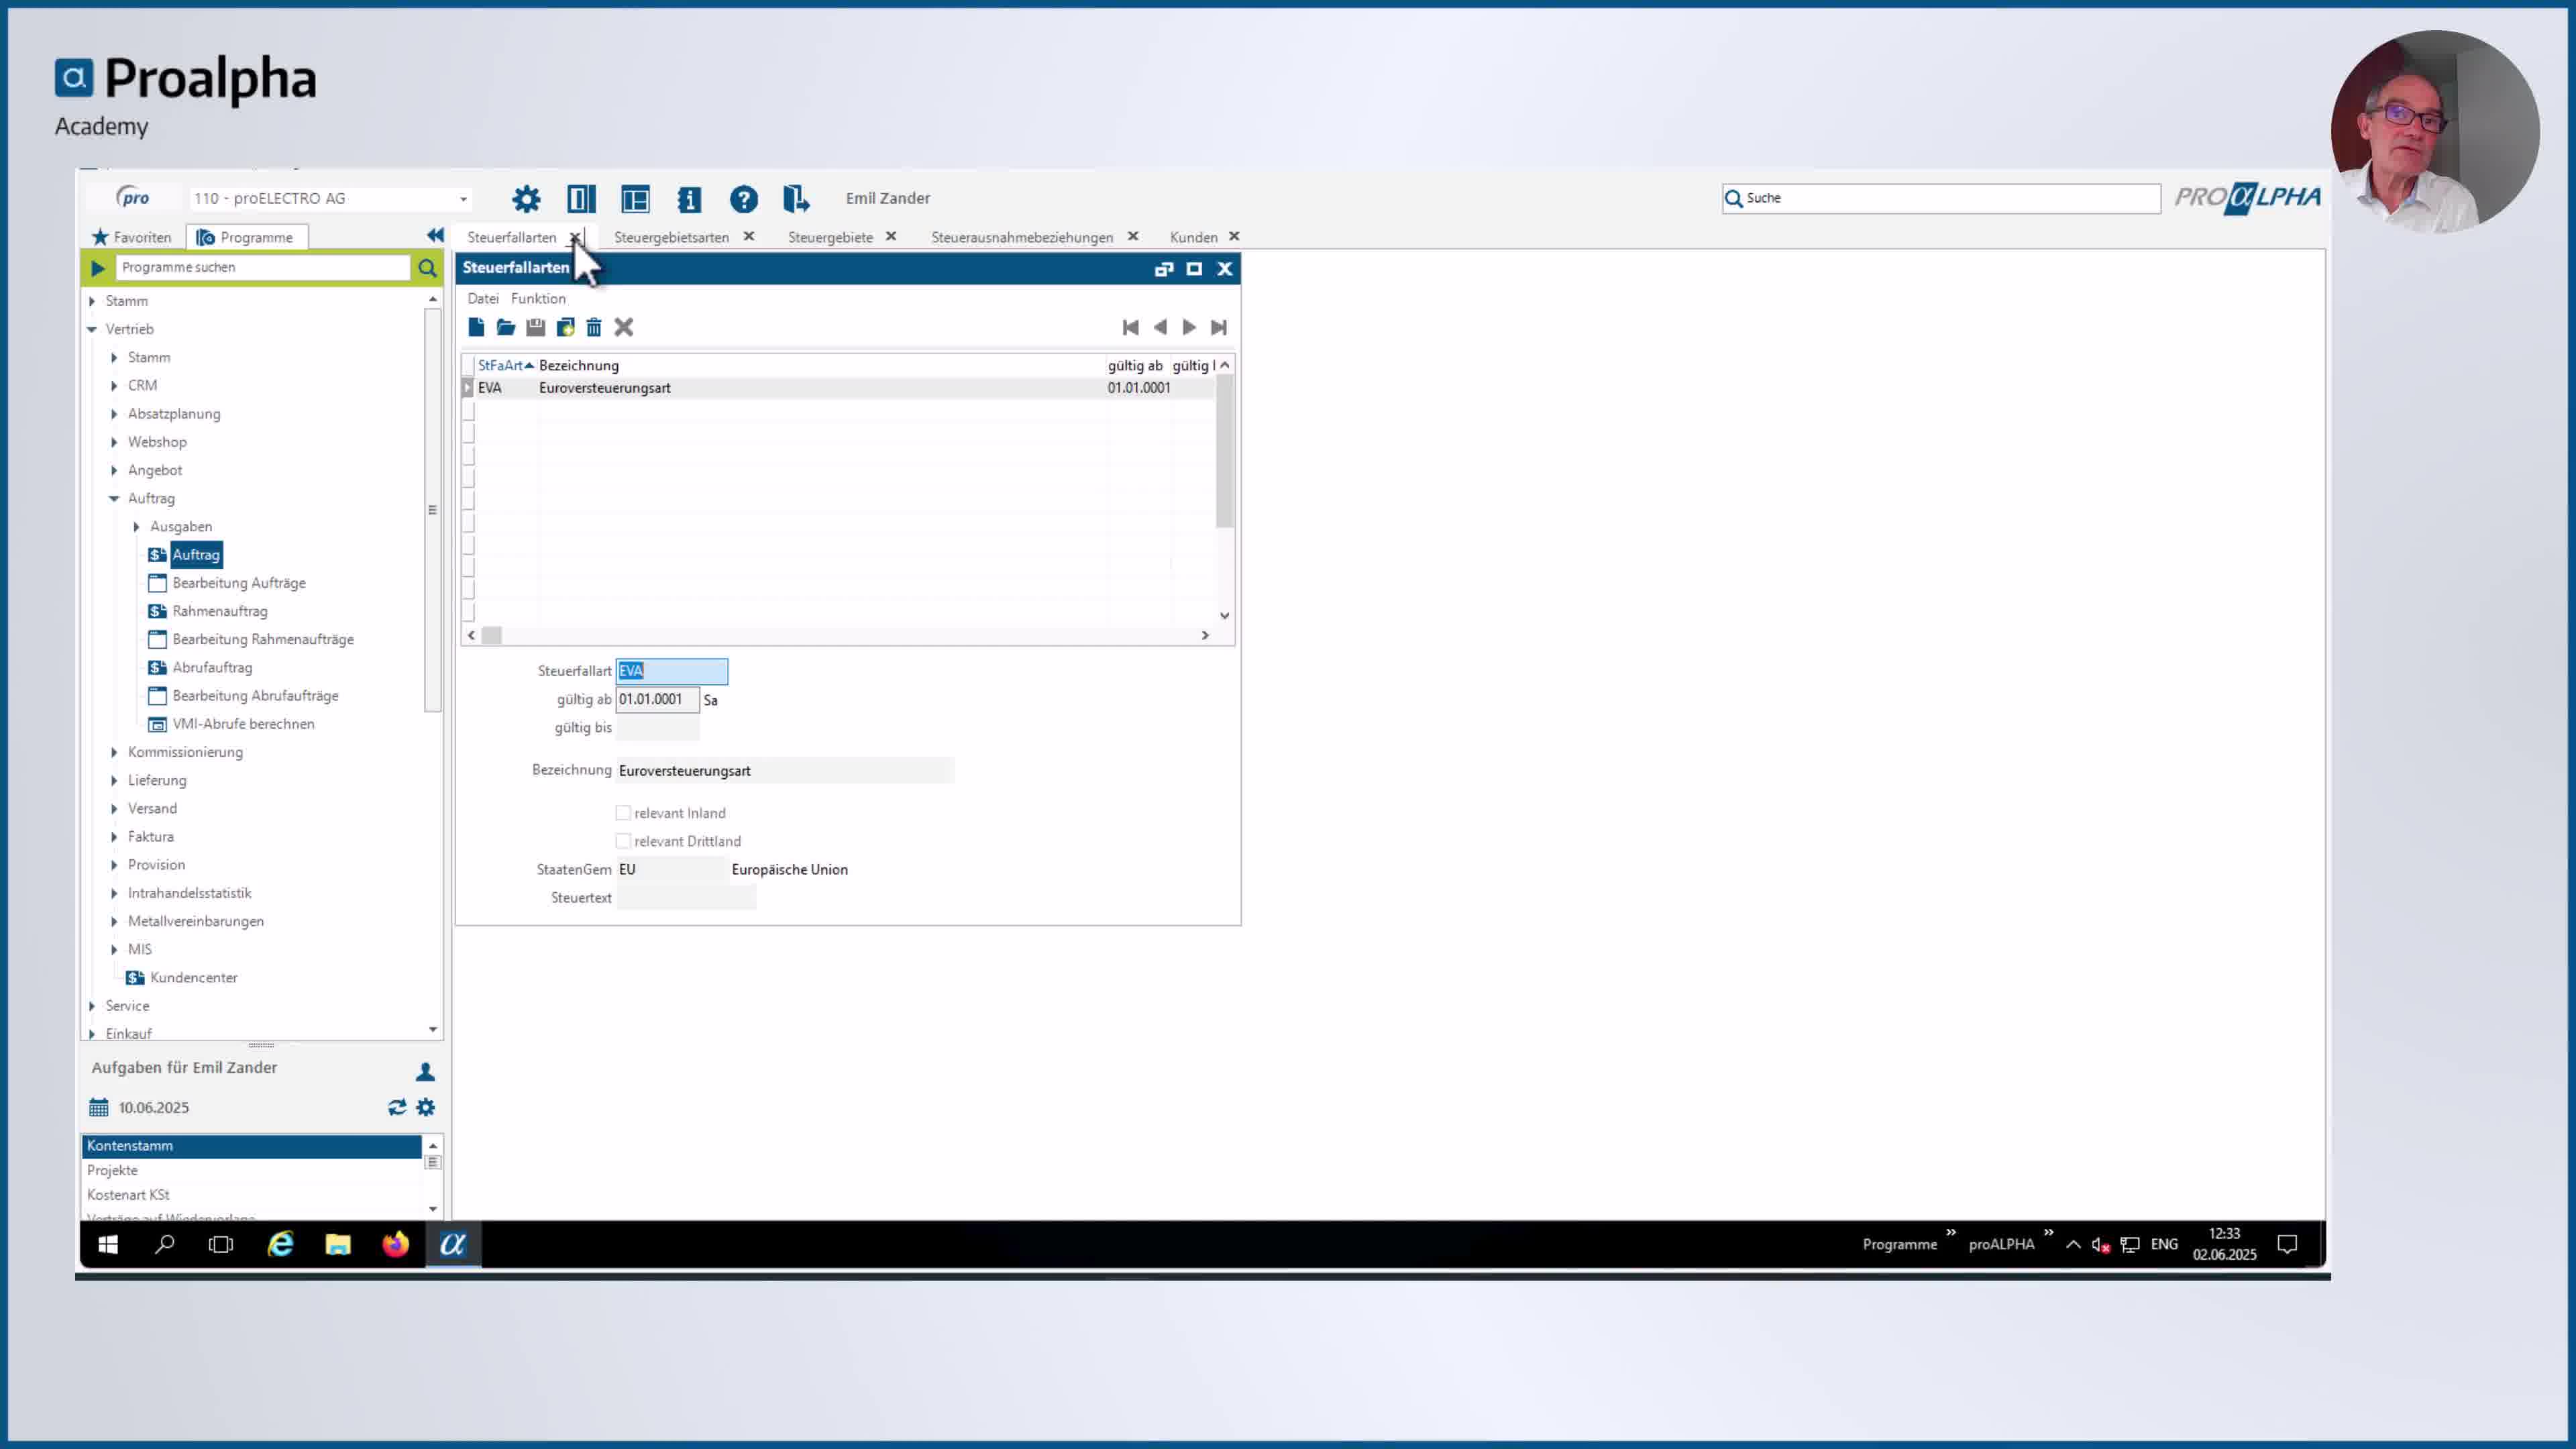This screenshot has height=1449, width=2576.
Task: Sort table by StFaArt column header
Action: [x=506, y=365]
